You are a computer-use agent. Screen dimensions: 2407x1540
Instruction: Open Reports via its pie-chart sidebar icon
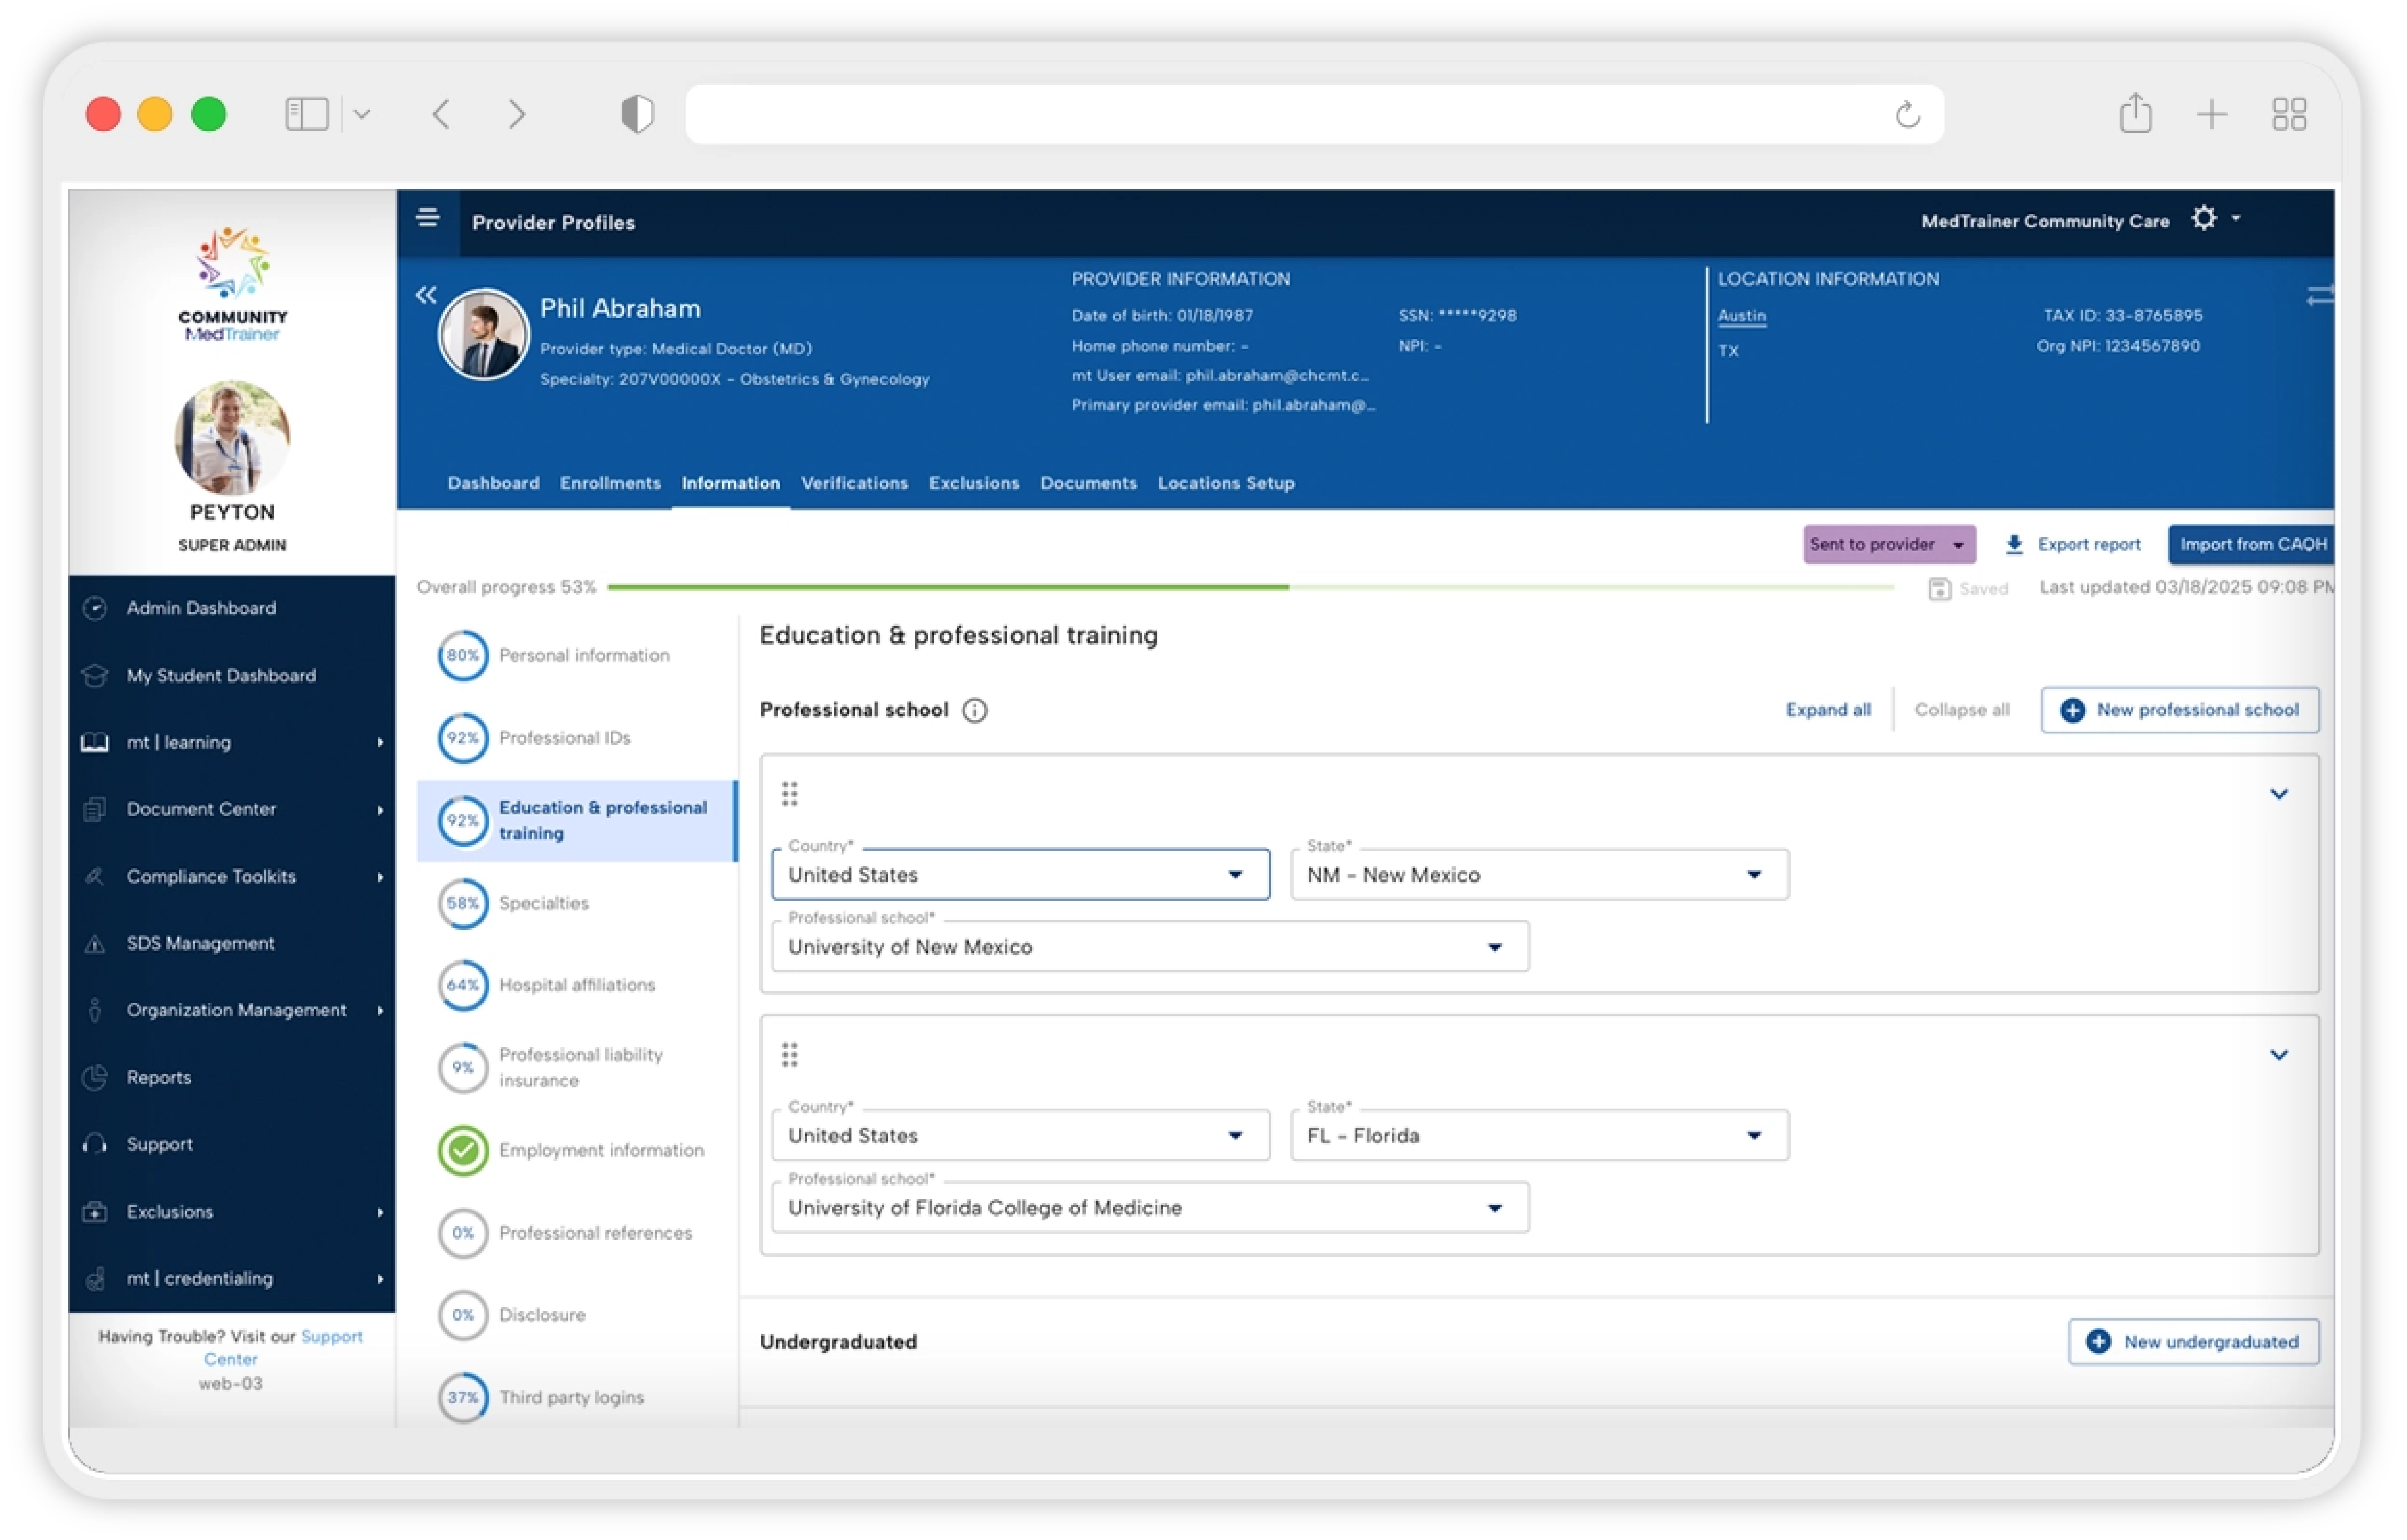click(95, 1078)
